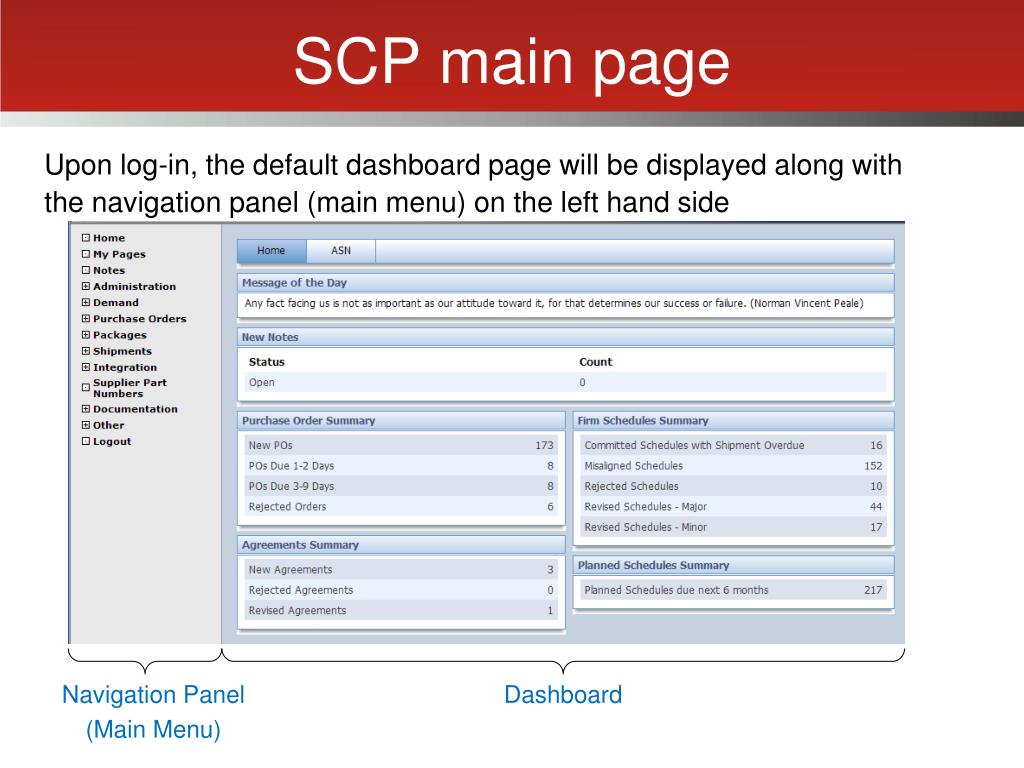Click the box icon beside Home
This screenshot has height=768, width=1024.
[86, 238]
